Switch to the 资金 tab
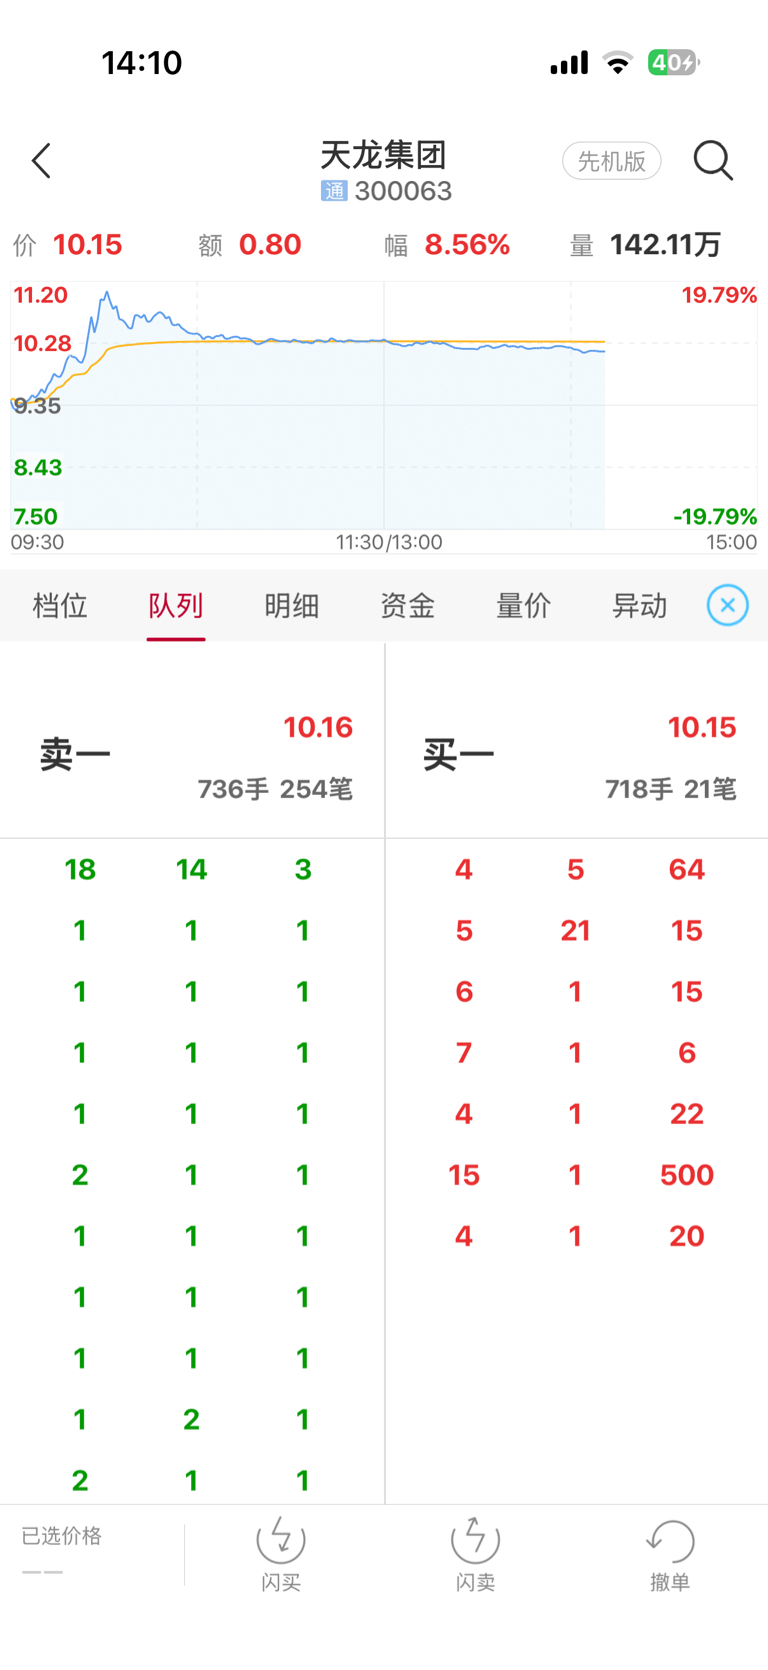This screenshot has width=768, height=1670. pos(408,605)
